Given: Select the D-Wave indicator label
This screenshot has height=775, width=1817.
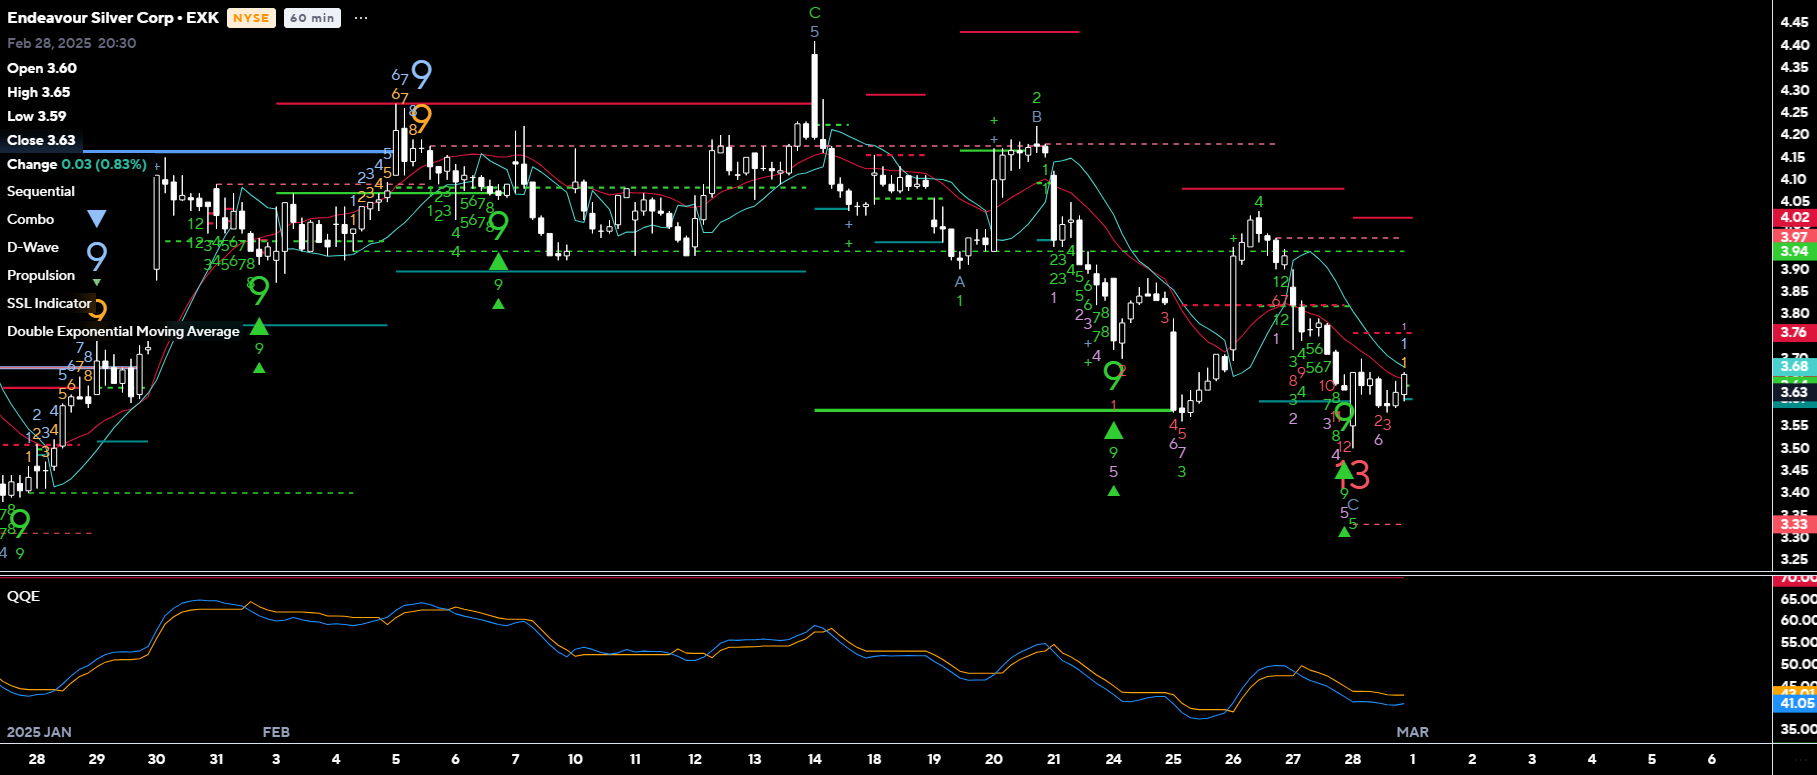Looking at the screenshot, I should 33,247.
